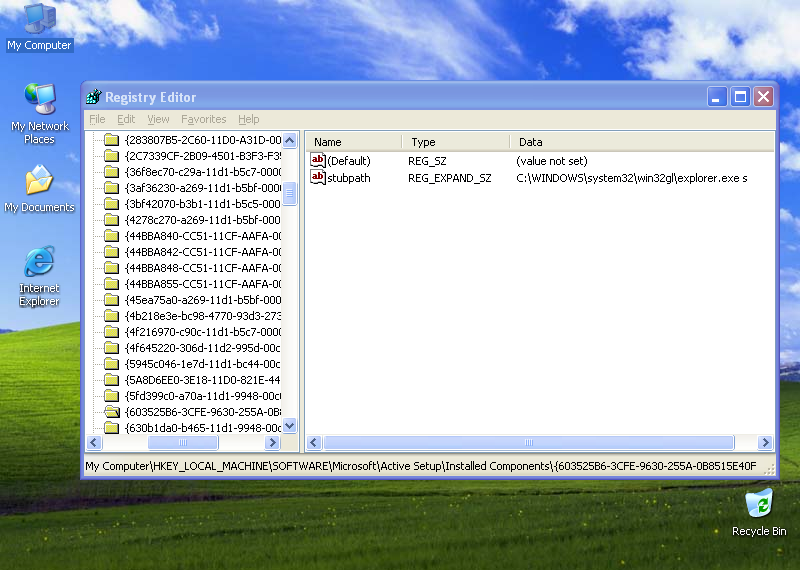
Task: Click the status bar registry path
Action: tap(421, 466)
